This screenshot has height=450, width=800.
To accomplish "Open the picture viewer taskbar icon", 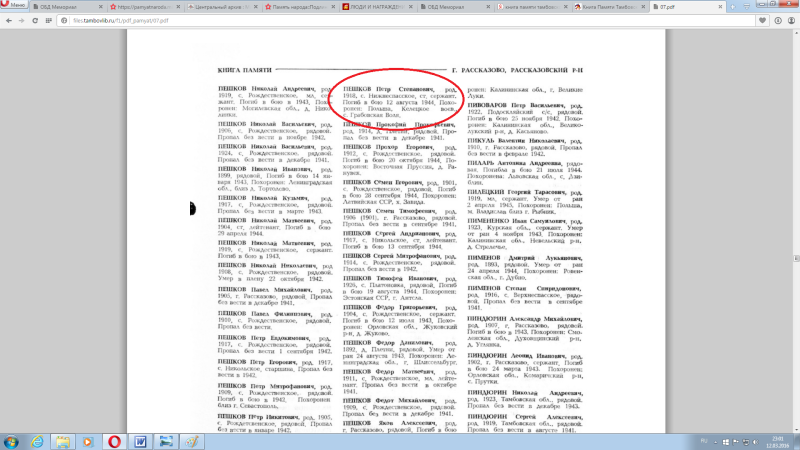I will pyautogui.click(x=166, y=441).
